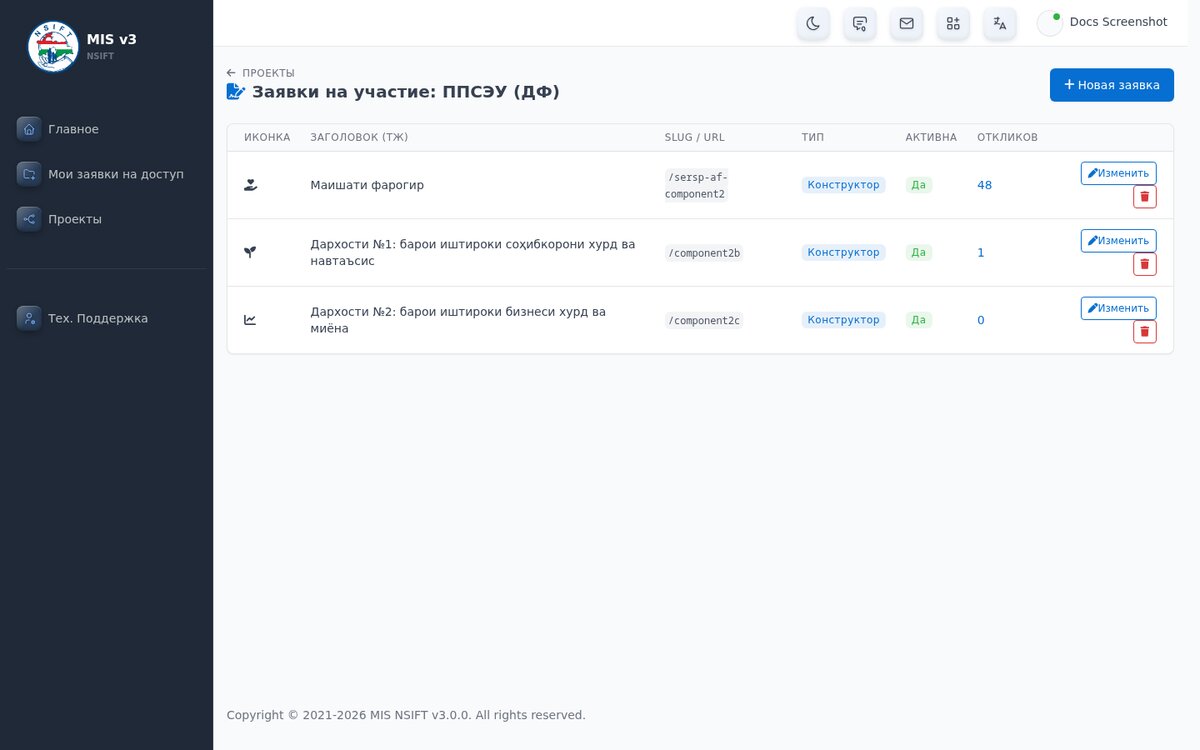Click the edit-form icon beside page title
The image size is (1200, 750).
click(x=236, y=92)
